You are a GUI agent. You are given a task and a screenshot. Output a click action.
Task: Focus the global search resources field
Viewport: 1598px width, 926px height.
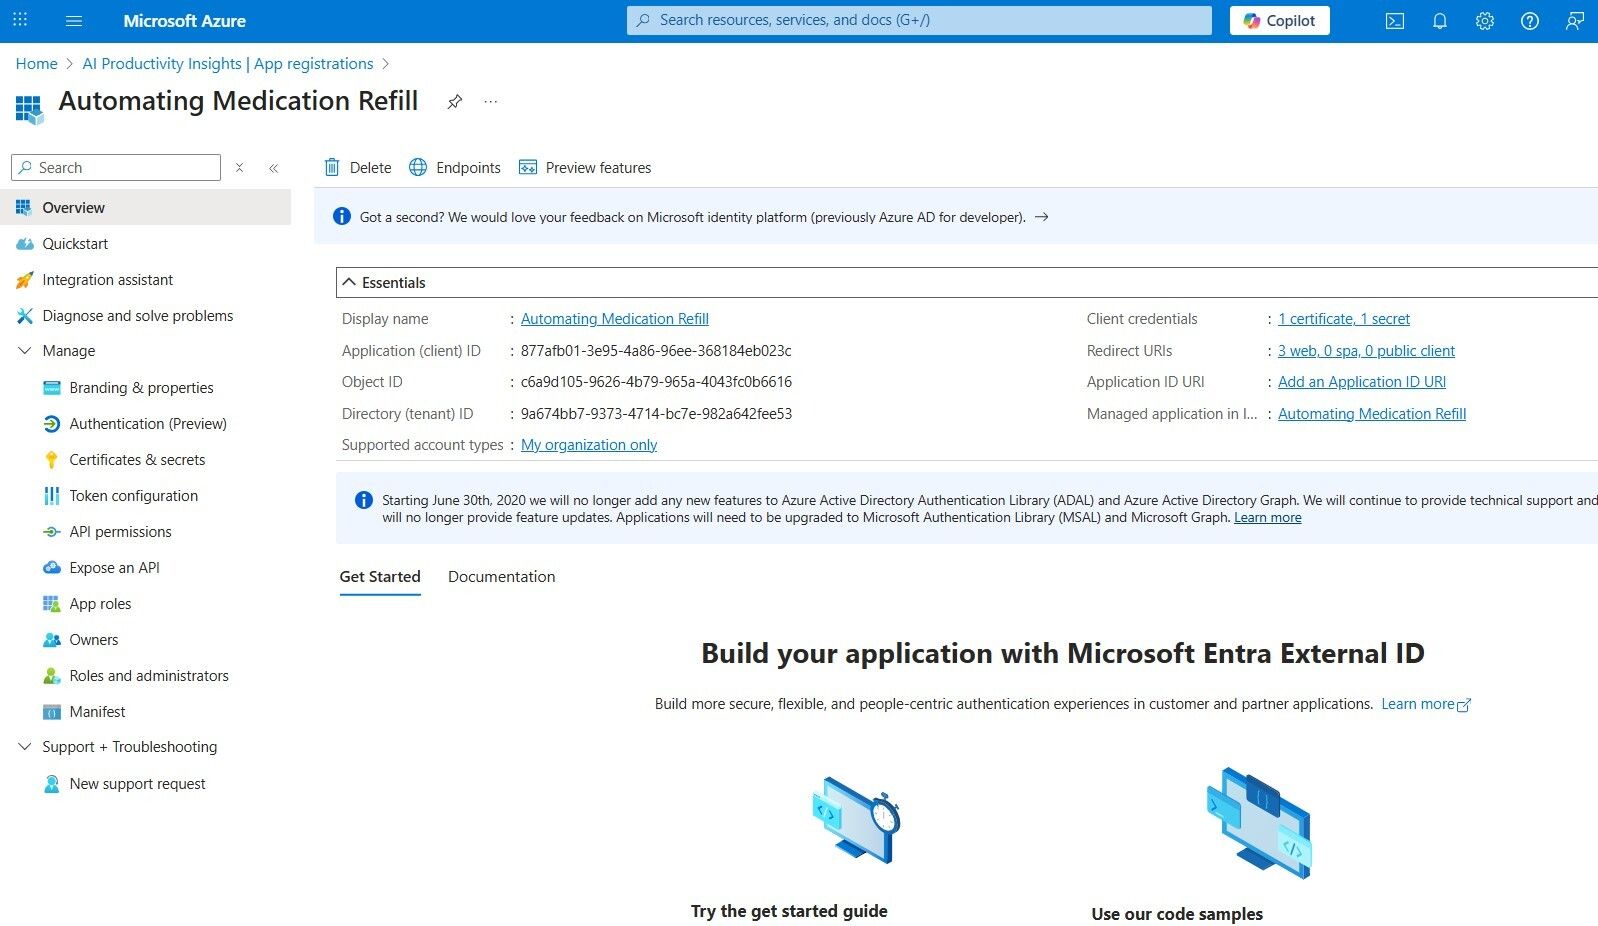coord(919,20)
